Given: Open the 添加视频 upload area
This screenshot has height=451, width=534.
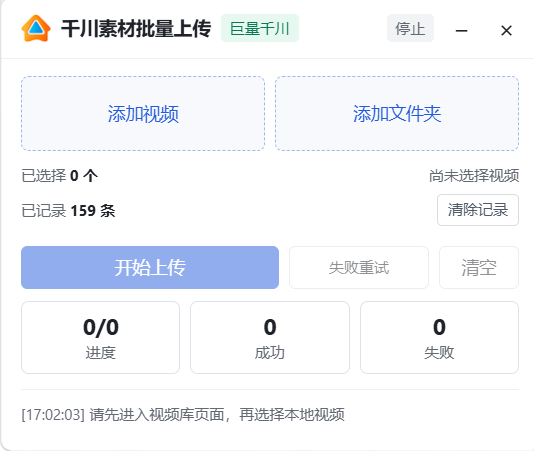Looking at the screenshot, I should (143, 113).
